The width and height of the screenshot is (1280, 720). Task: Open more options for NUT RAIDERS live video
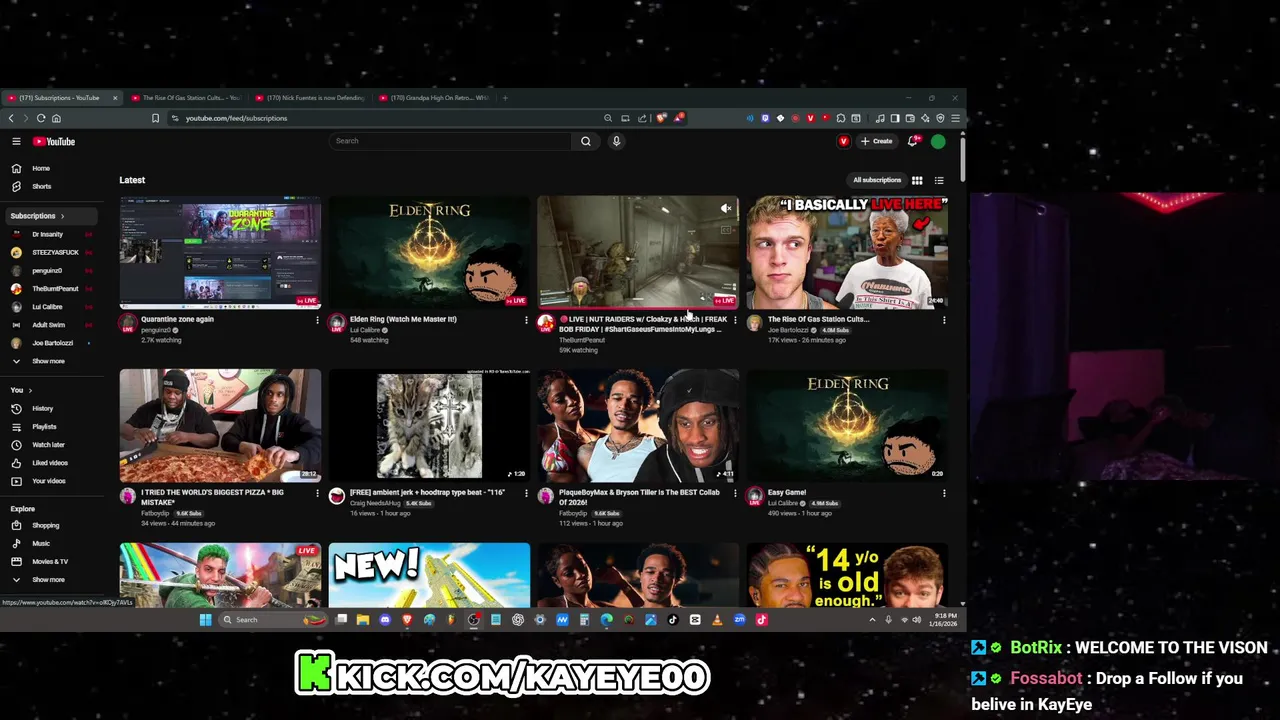tap(735, 320)
